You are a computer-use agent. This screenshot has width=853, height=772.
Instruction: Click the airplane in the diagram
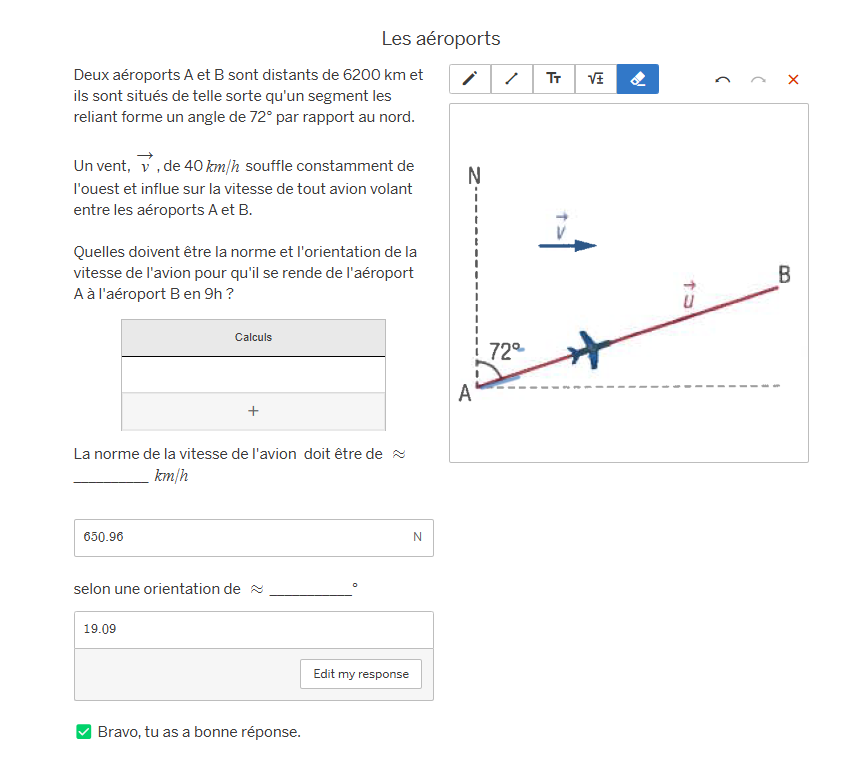pos(590,349)
